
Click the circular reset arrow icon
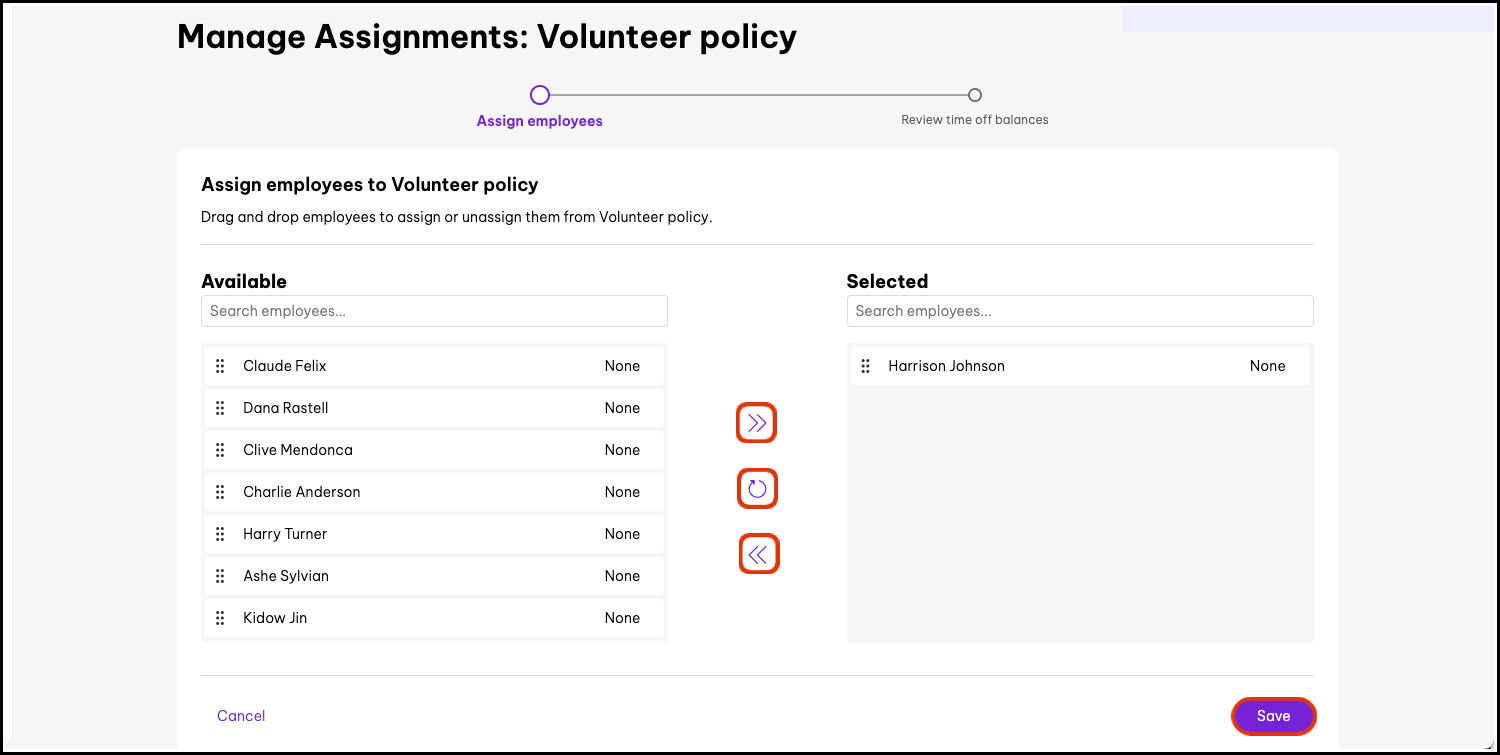pyautogui.click(x=757, y=489)
